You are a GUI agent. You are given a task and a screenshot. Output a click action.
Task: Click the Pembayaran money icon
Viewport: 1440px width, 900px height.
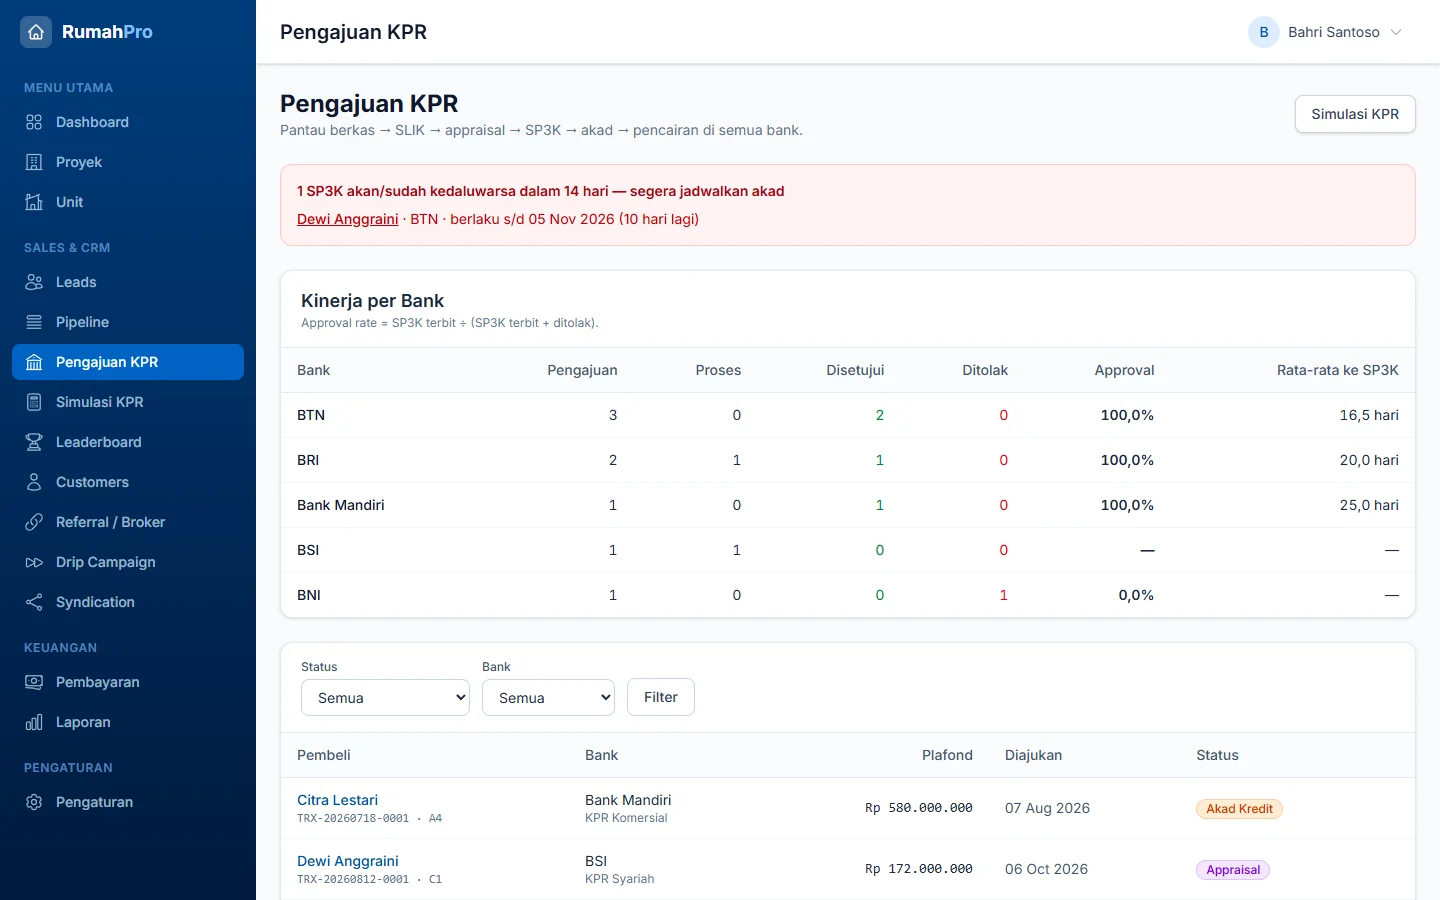point(34,682)
